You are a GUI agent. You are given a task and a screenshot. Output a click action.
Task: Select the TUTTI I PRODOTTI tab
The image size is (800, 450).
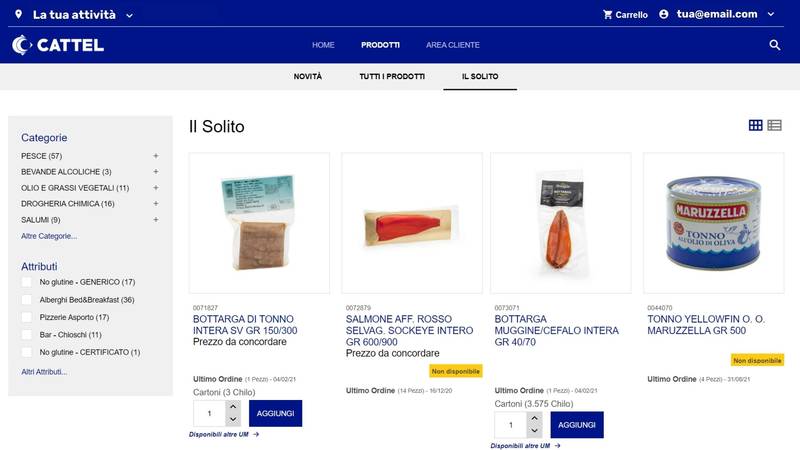(x=392, y=77)
